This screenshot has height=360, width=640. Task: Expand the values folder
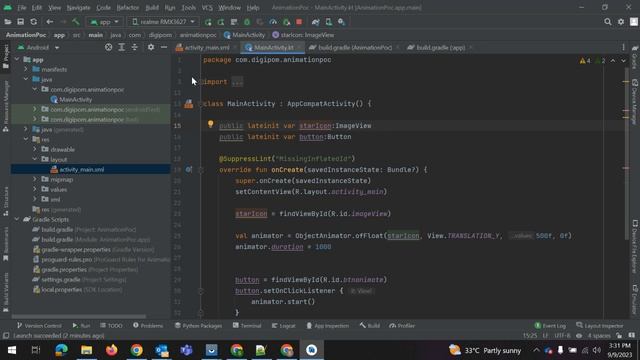coord(35,189)
